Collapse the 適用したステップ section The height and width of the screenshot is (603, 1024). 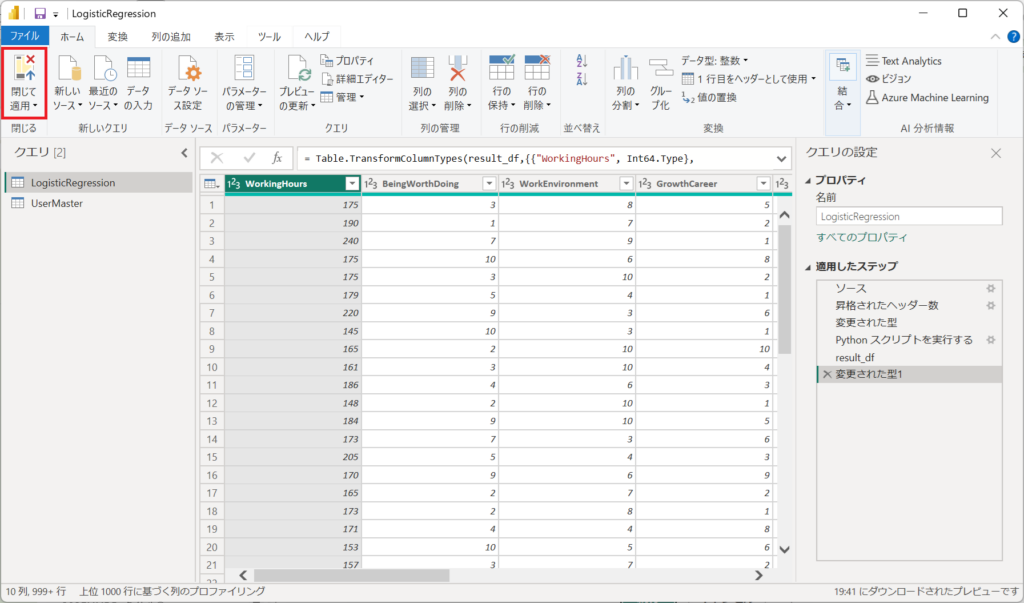pos(808,267)
